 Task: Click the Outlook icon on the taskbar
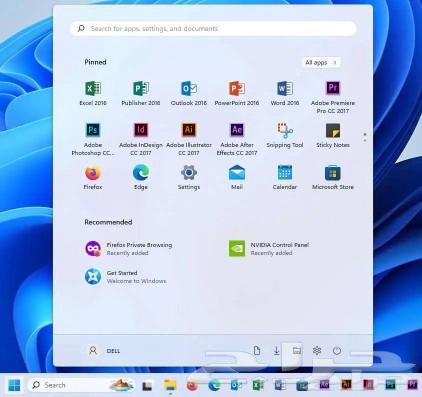click(236, 386)
